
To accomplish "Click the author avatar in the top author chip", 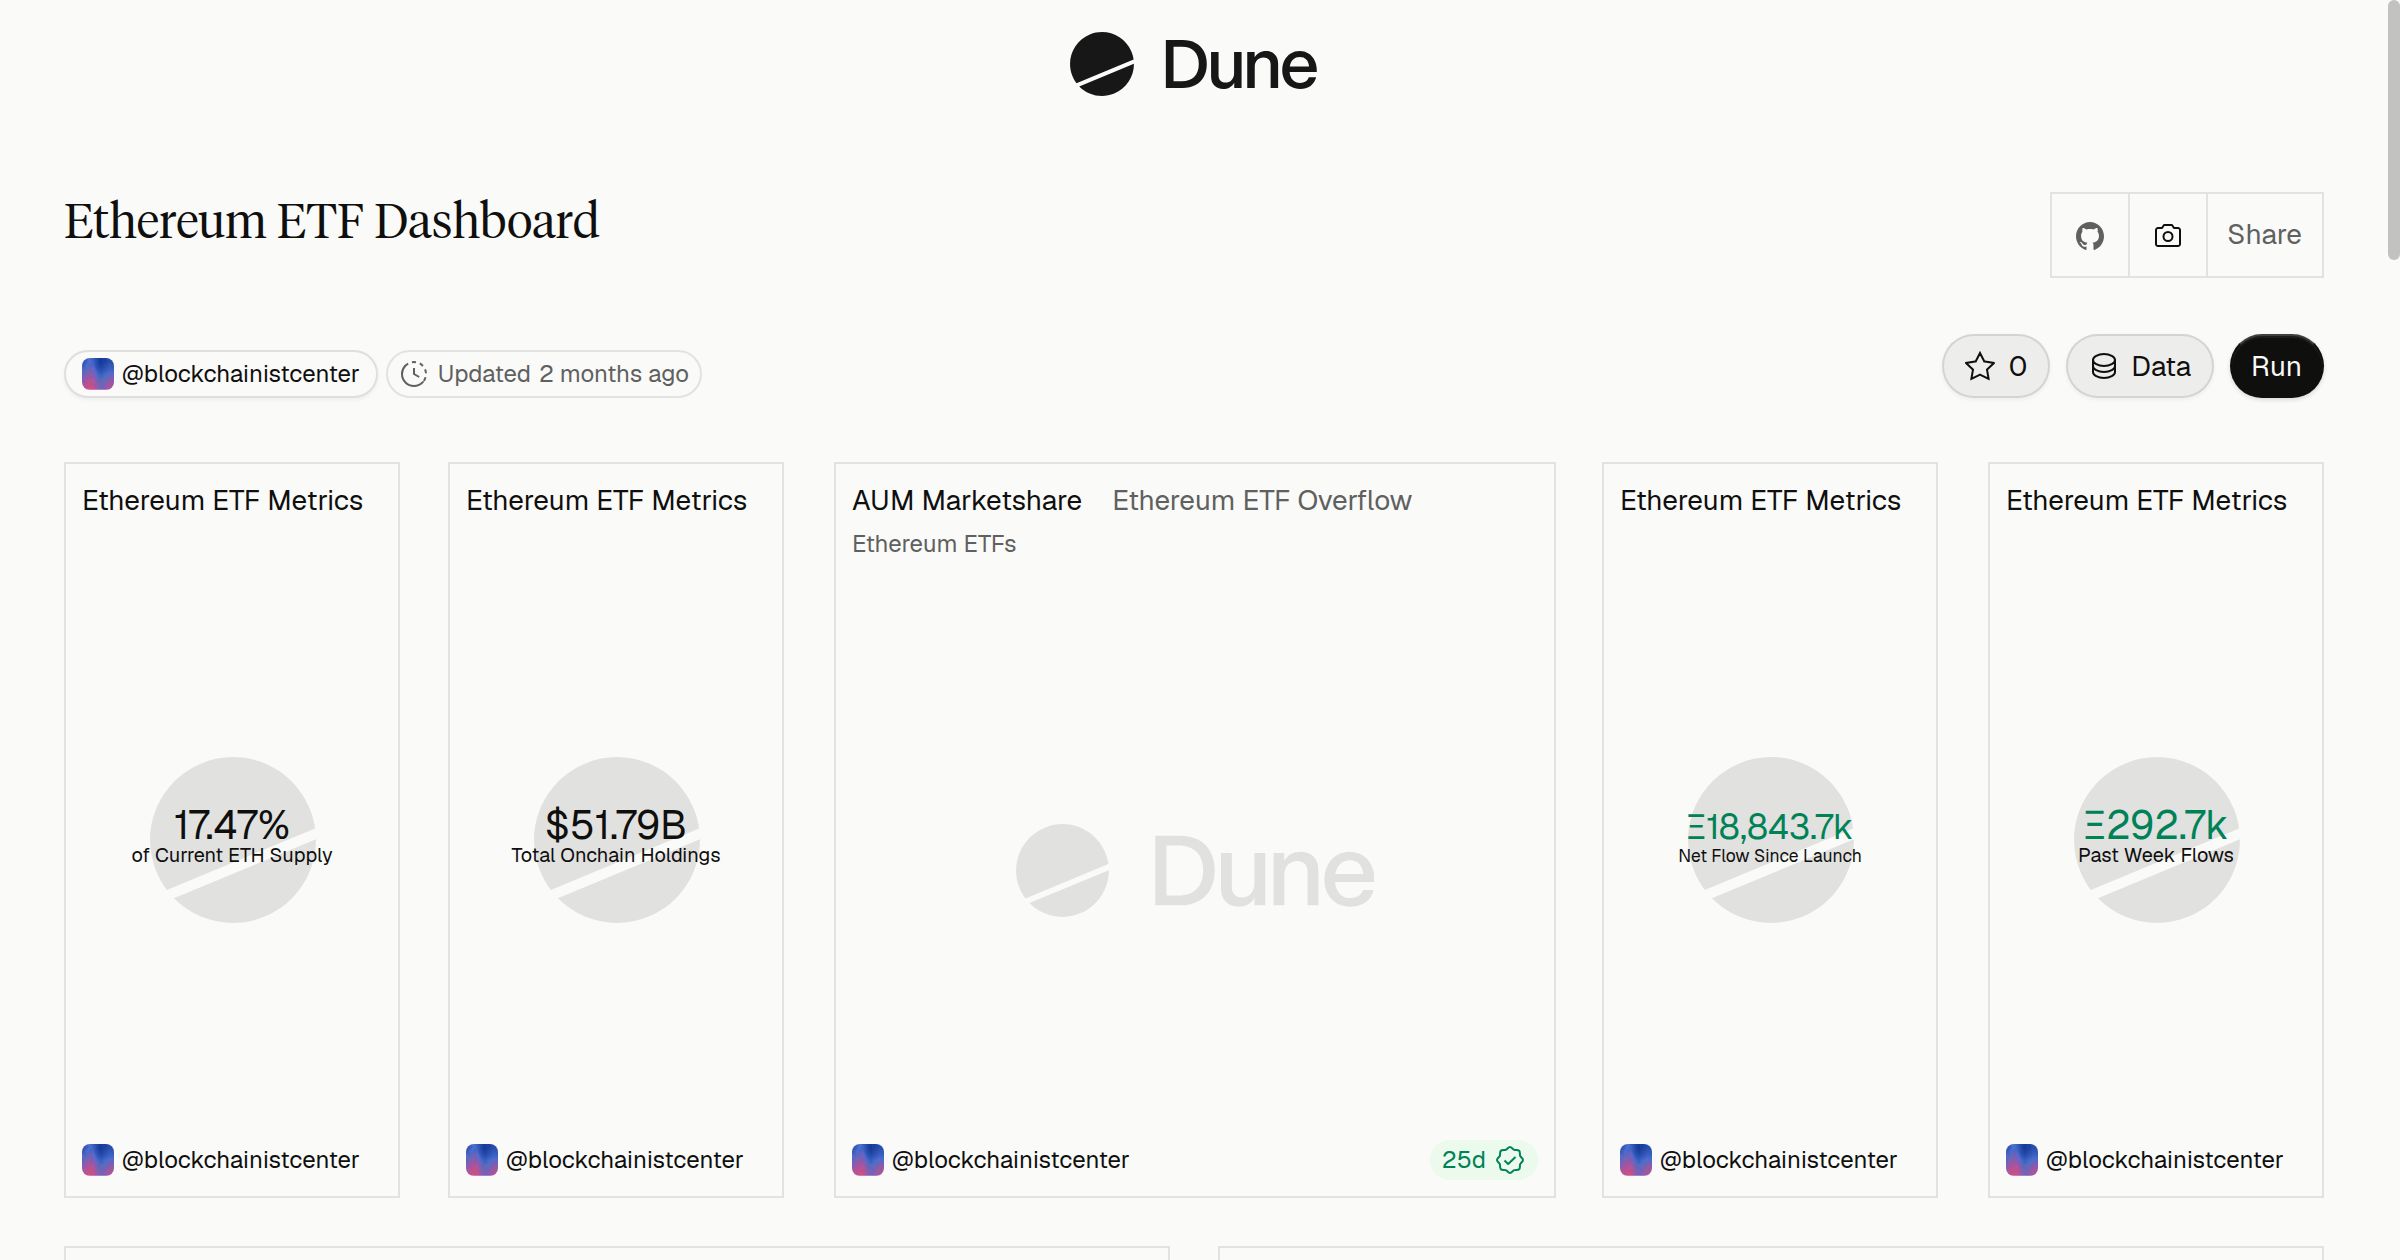I will coord(98,374).
